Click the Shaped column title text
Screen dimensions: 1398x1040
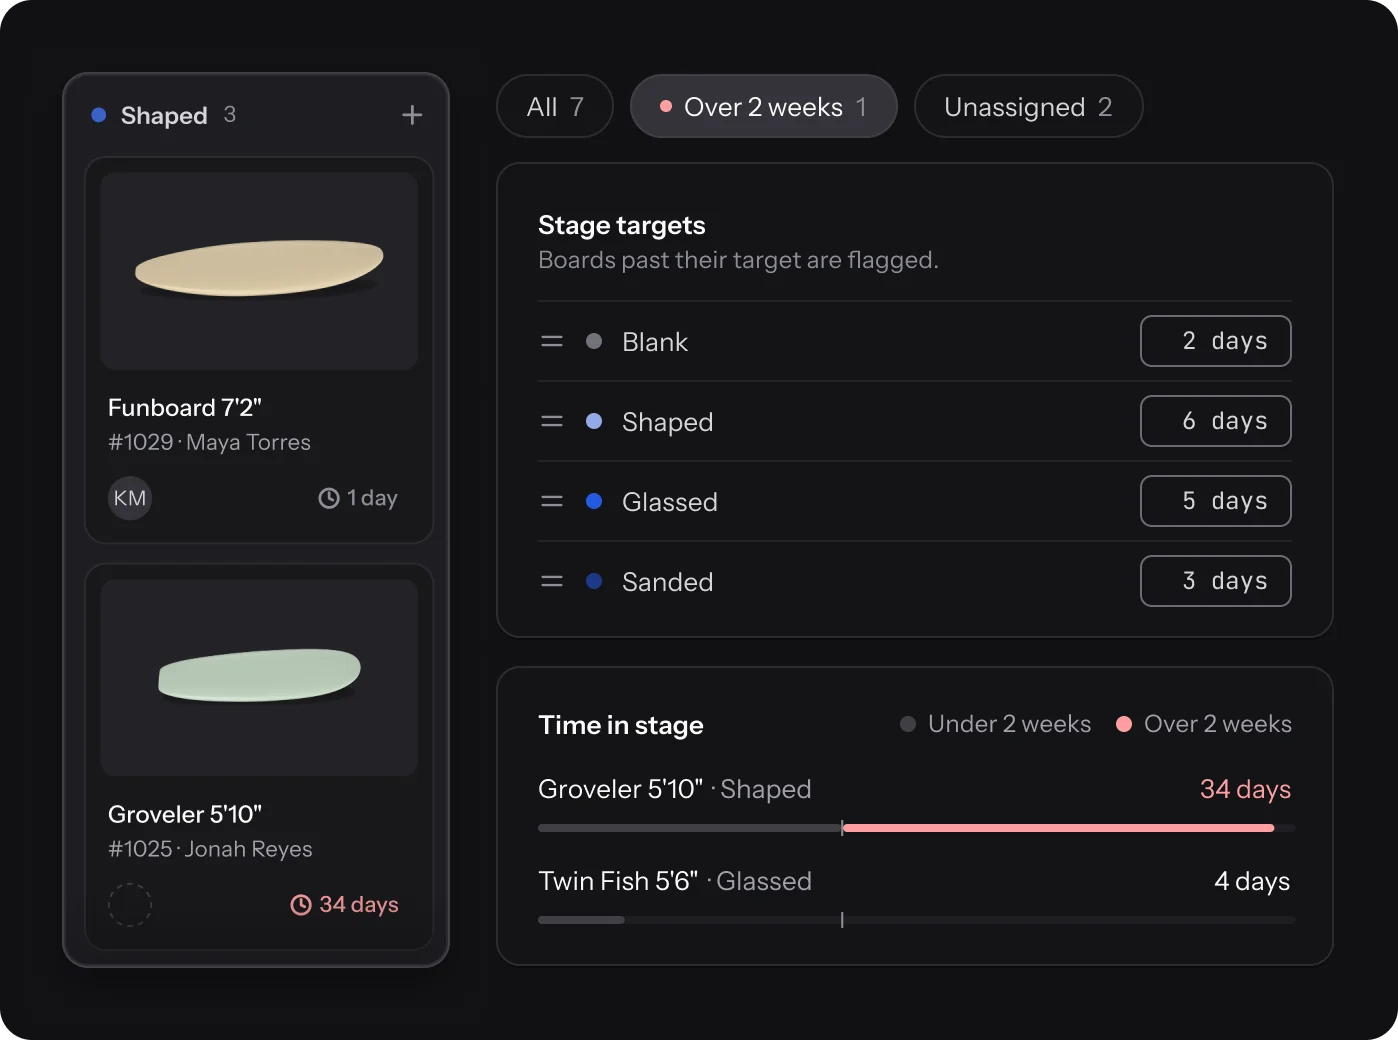(164, 115)
